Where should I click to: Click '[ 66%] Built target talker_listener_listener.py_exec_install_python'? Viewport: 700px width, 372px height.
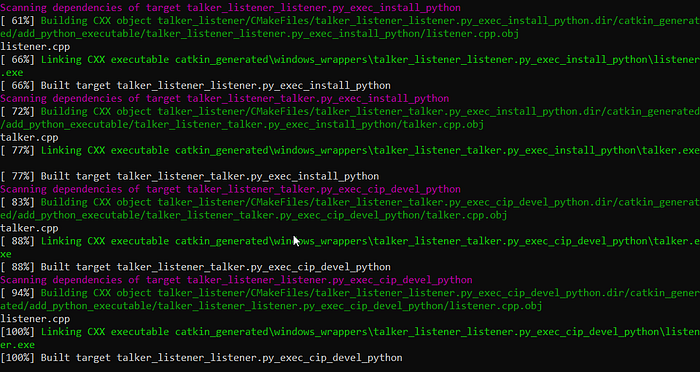point(196,85)
